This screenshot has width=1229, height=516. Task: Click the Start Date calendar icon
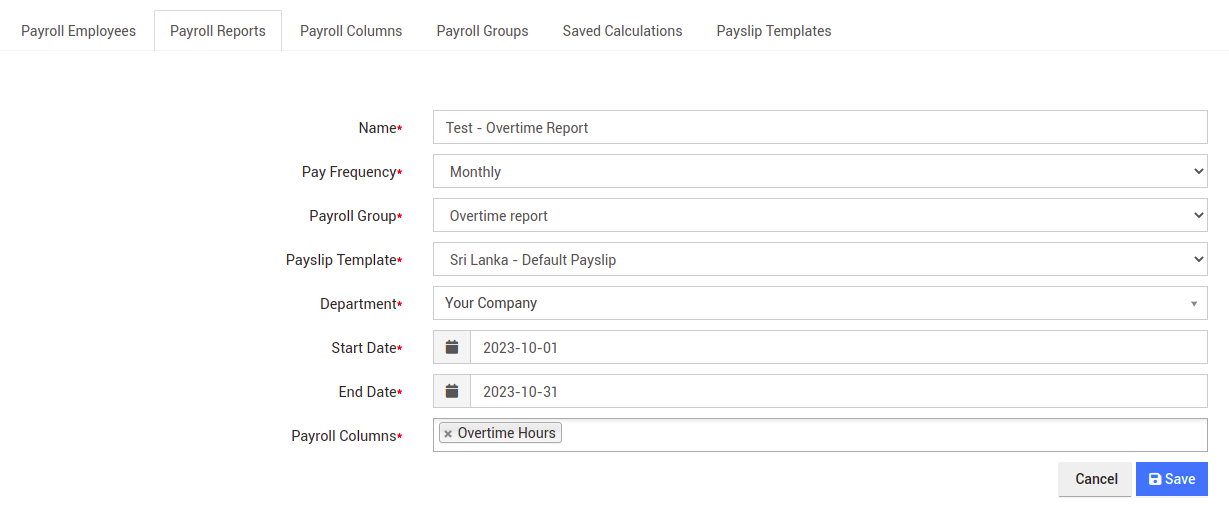(x=452, y=348)
